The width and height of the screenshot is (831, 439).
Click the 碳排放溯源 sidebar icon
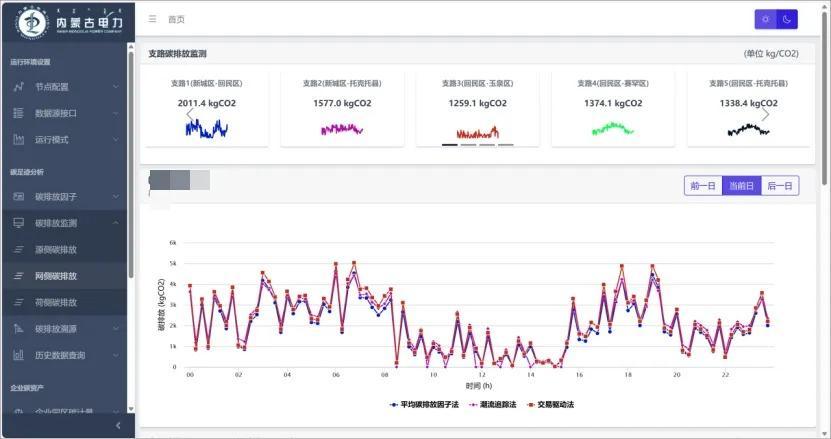tap(19, 328)
